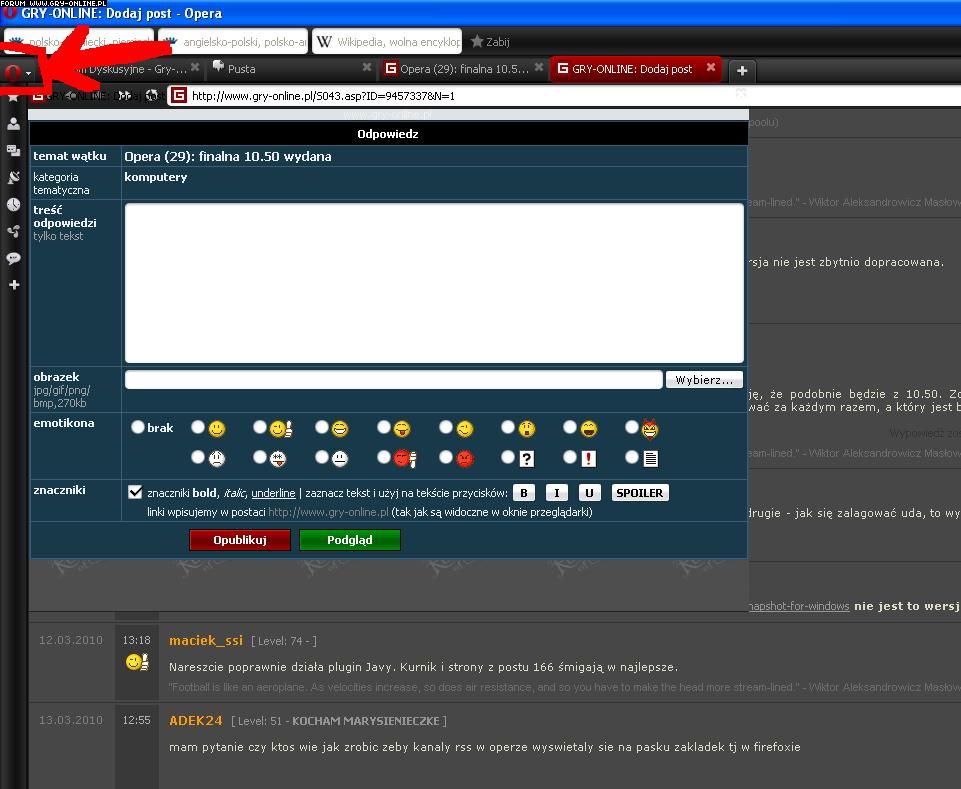Viewport: 961px width, 789px height.
Task: Open the 'napshot-for-windows' link
Action: (x=799, y=606)
